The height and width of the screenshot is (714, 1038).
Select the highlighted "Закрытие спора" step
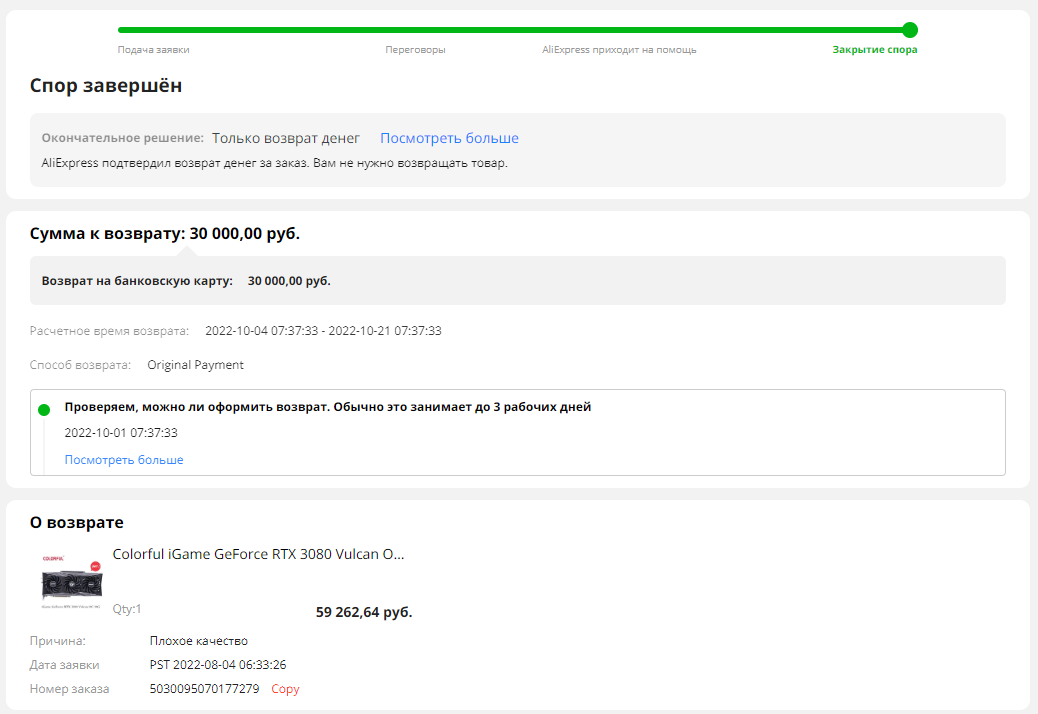point(875,47)
